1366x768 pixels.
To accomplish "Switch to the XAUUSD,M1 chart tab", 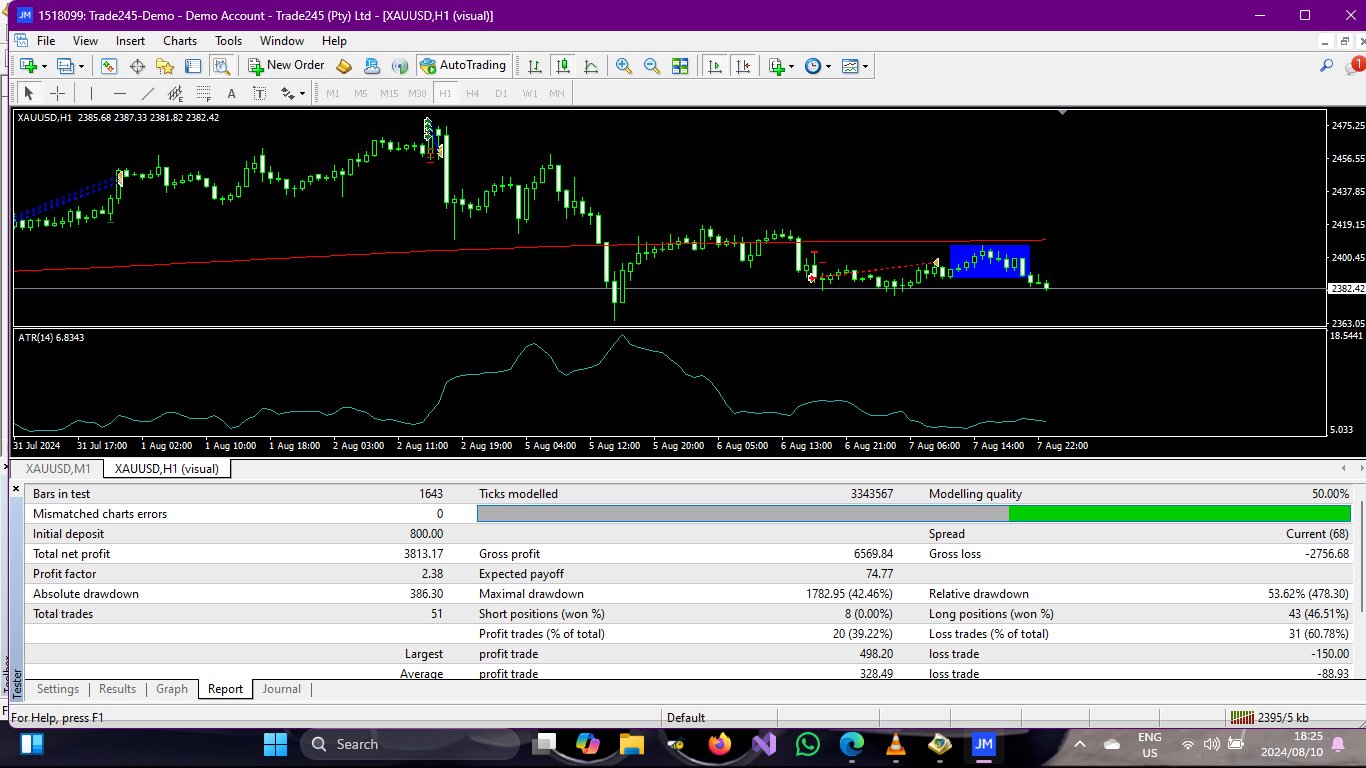I will (x=58, y=468).
